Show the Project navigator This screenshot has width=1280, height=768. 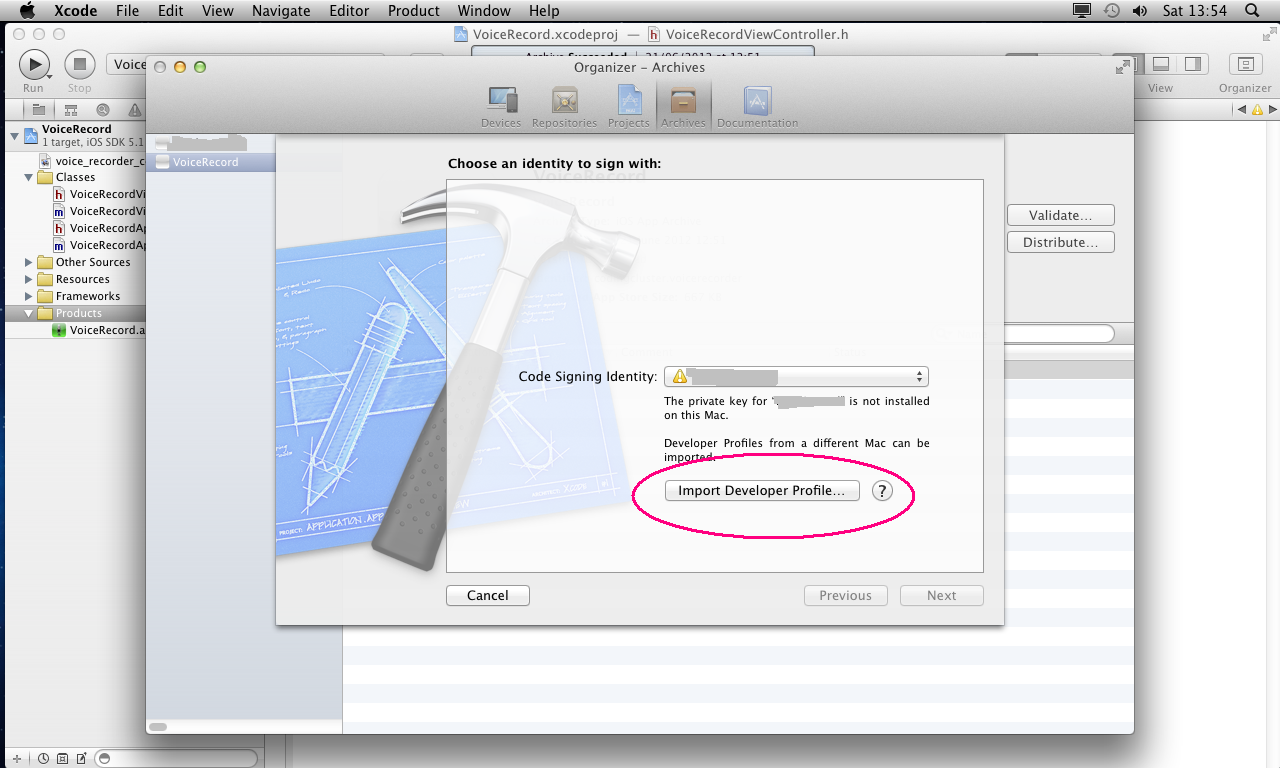tap(38, 110)
